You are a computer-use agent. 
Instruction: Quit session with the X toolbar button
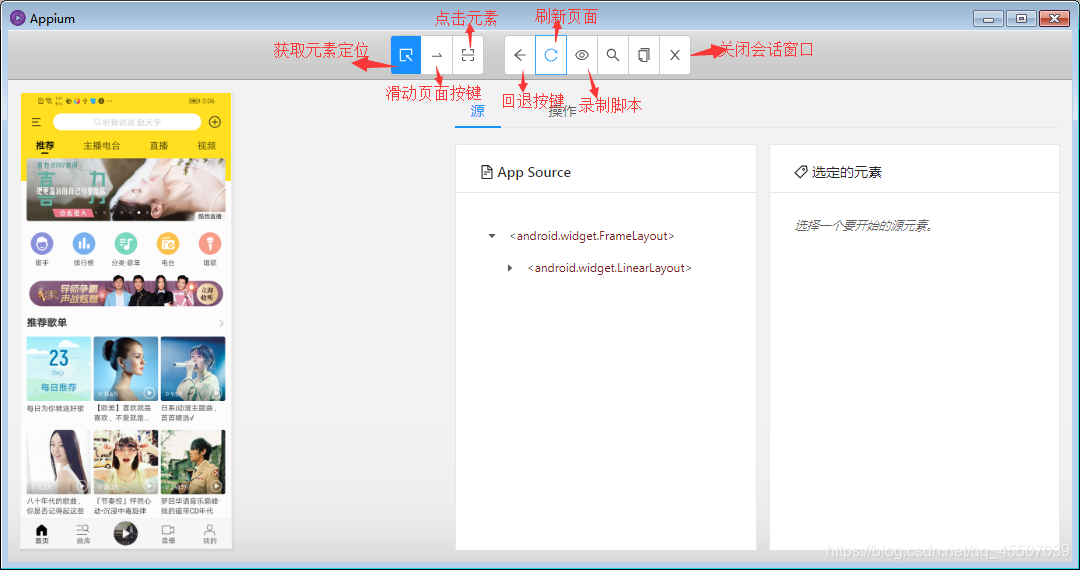(x=675, y=55)
